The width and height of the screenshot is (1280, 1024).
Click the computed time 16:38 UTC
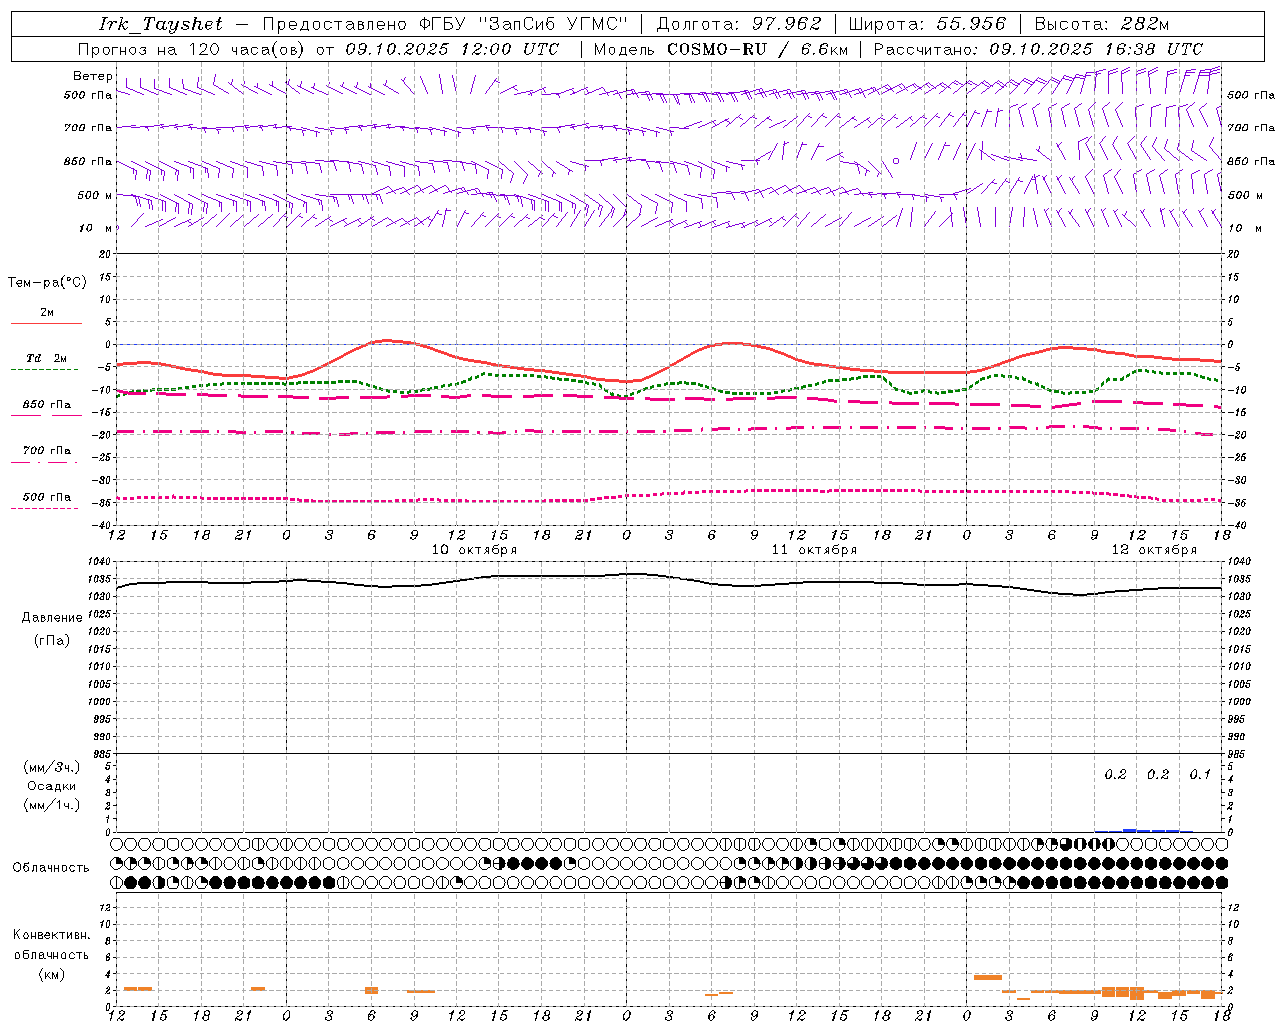1153,49
